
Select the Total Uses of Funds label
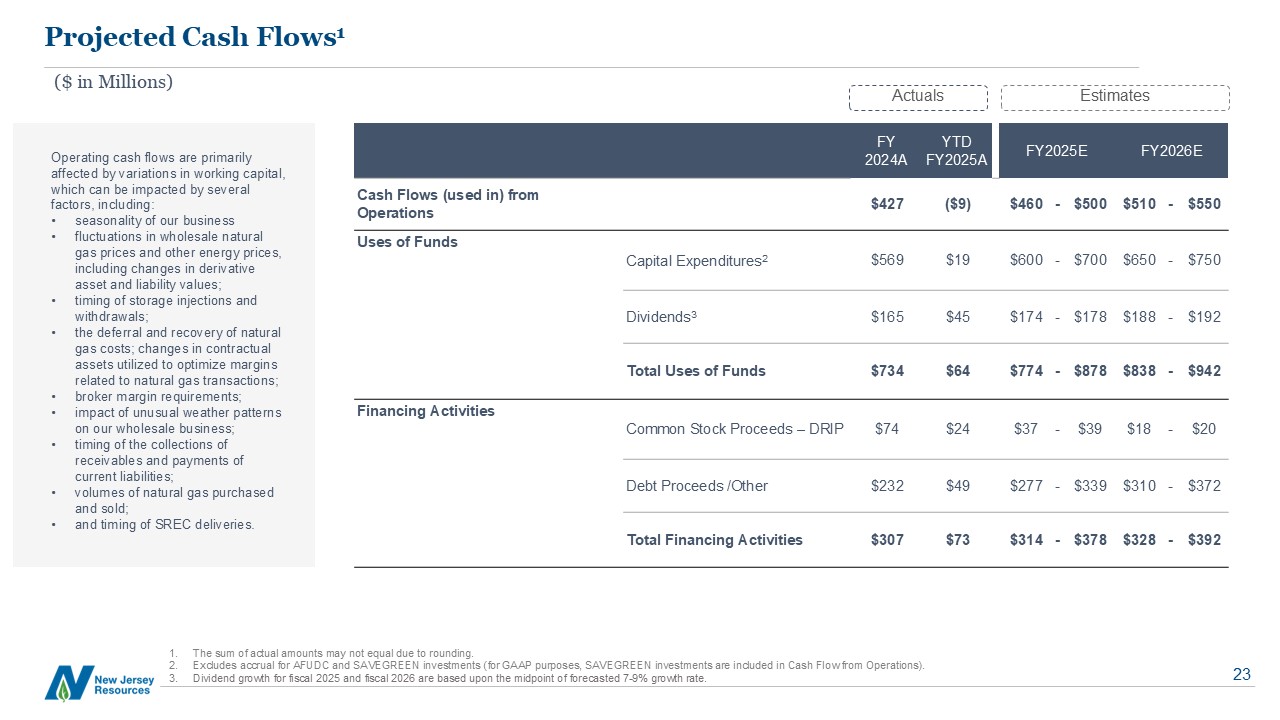point(696,371)
